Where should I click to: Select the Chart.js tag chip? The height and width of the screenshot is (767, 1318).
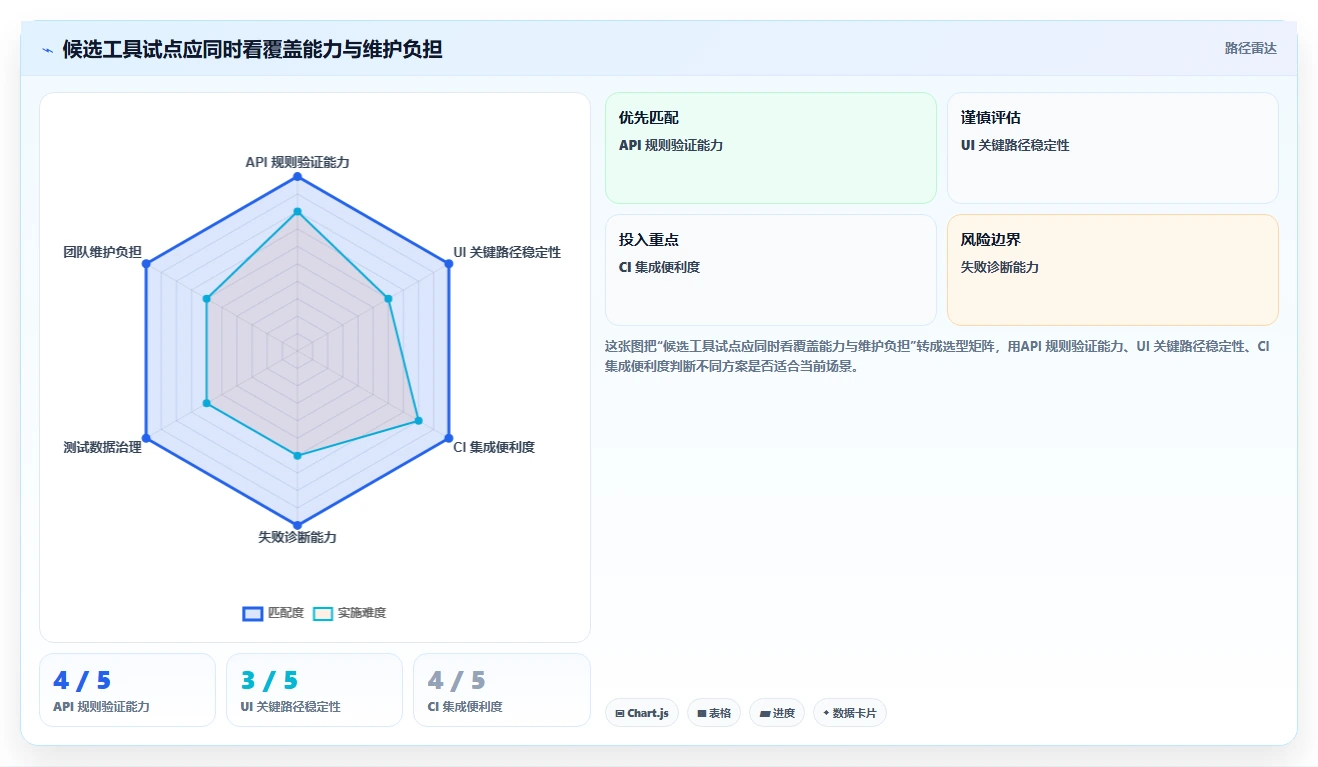[642, 713]
